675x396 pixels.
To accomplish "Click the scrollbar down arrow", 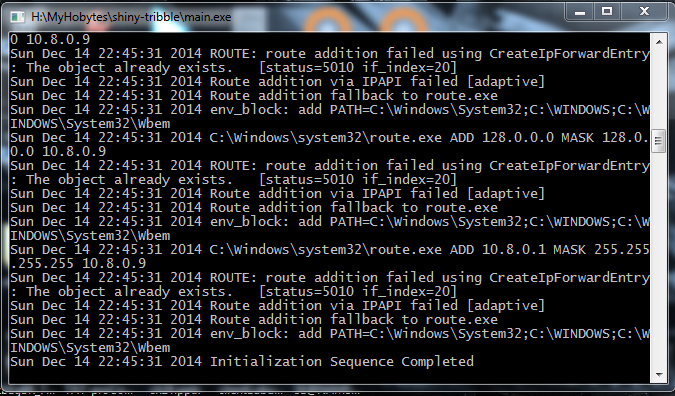I will (659, 375).
